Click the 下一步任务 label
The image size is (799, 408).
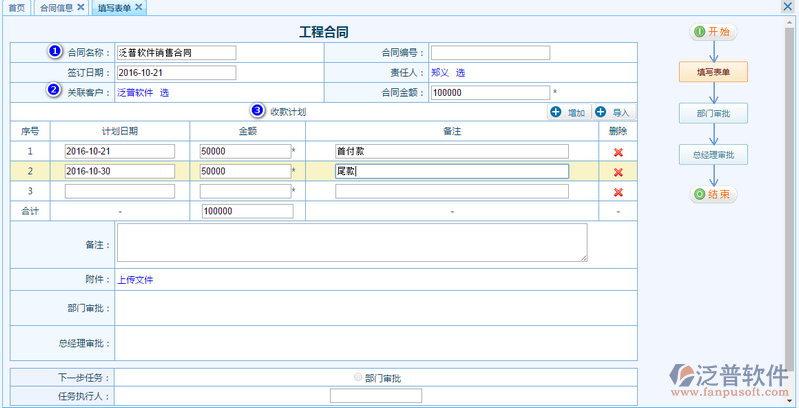pos(84,377)
